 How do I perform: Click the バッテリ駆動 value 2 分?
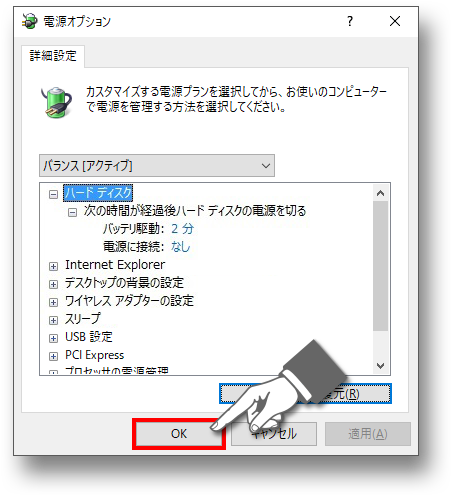[182, 229]
